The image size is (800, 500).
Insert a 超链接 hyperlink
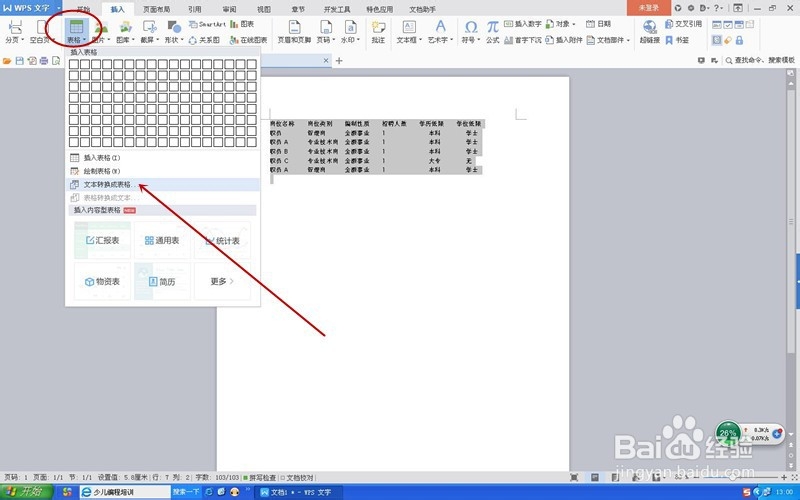649,31
